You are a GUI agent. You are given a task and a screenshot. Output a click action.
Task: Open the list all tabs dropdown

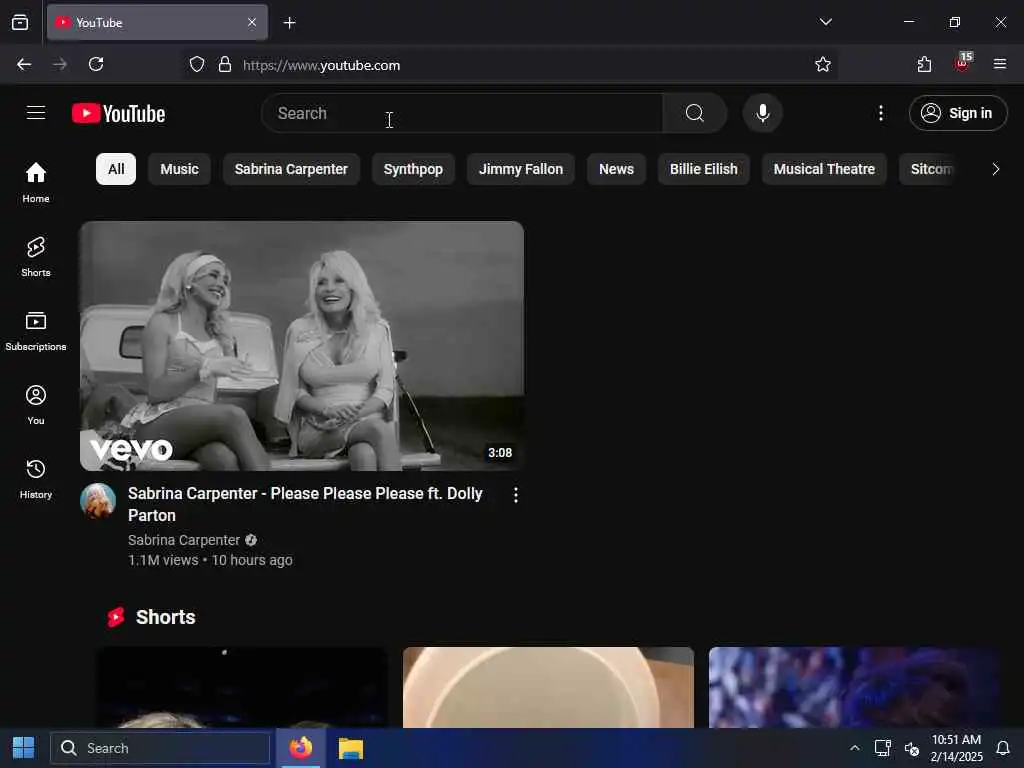tap(825, 22)
